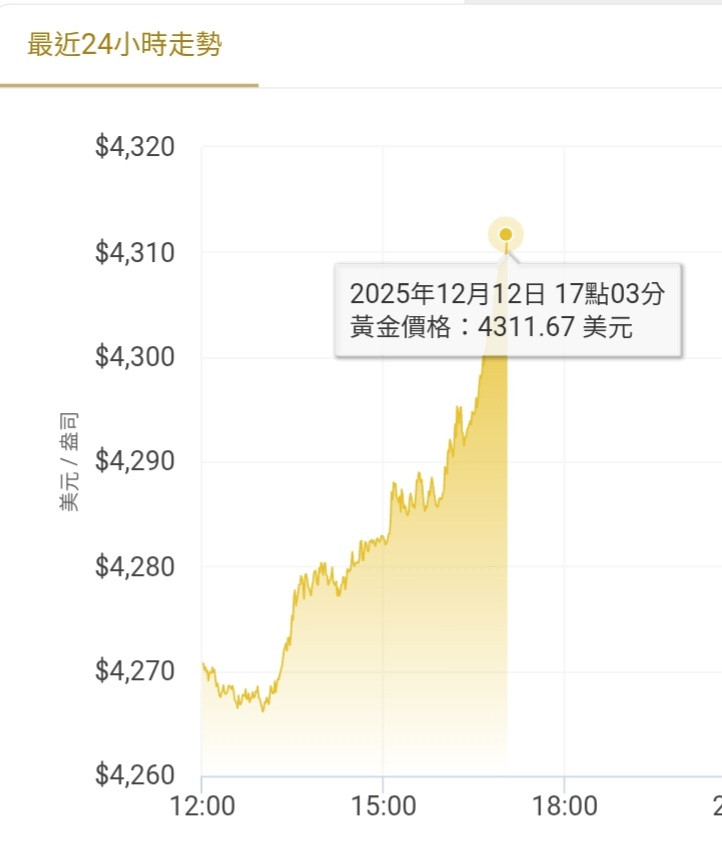Click the cut-off time label at right edge
The width and height of the screenshot is (722, 844).
point(716,806)
